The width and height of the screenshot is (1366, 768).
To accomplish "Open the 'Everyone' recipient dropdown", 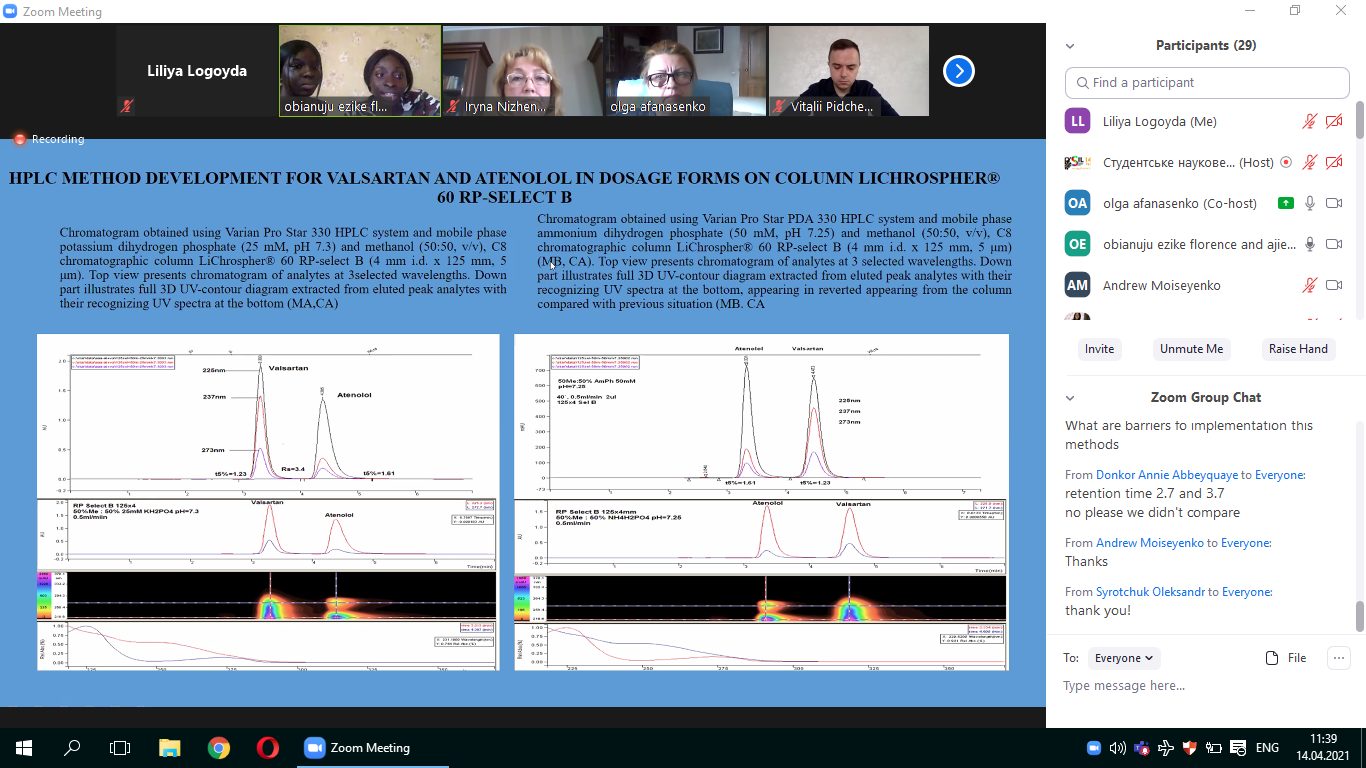I will (x=1124, y=658).
